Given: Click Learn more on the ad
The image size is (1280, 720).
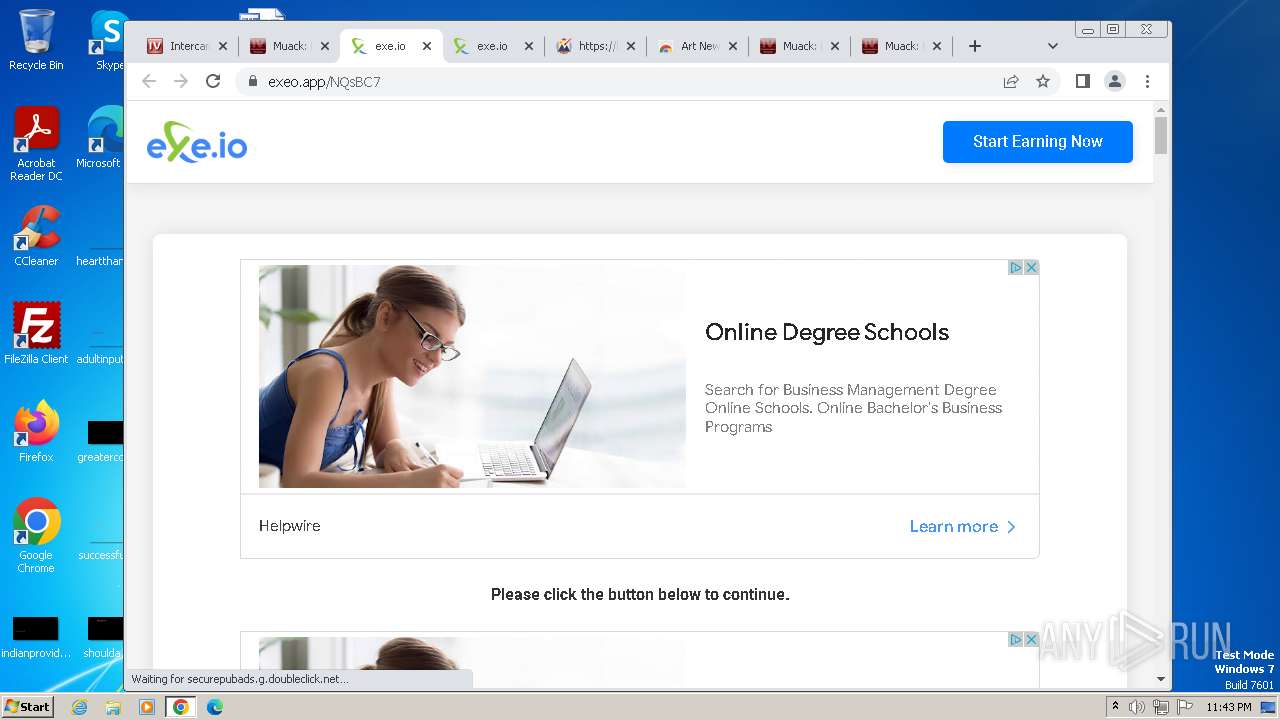Looking at the screenshot, I should coord(962,527).
